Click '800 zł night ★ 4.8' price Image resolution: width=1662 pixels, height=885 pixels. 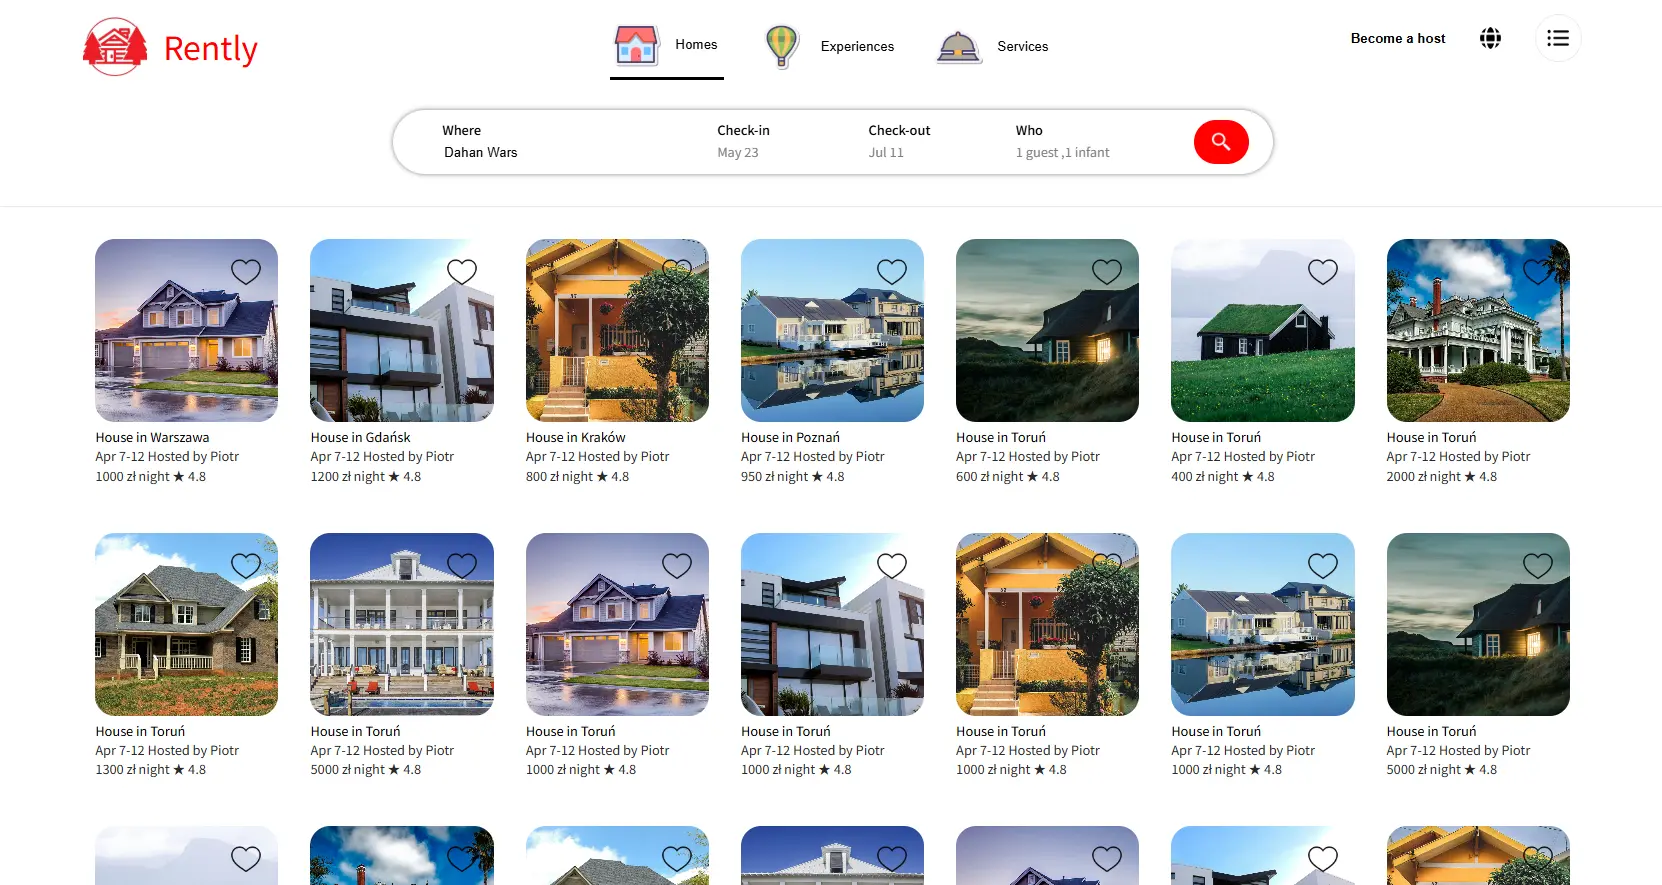[x=577, y=477]
